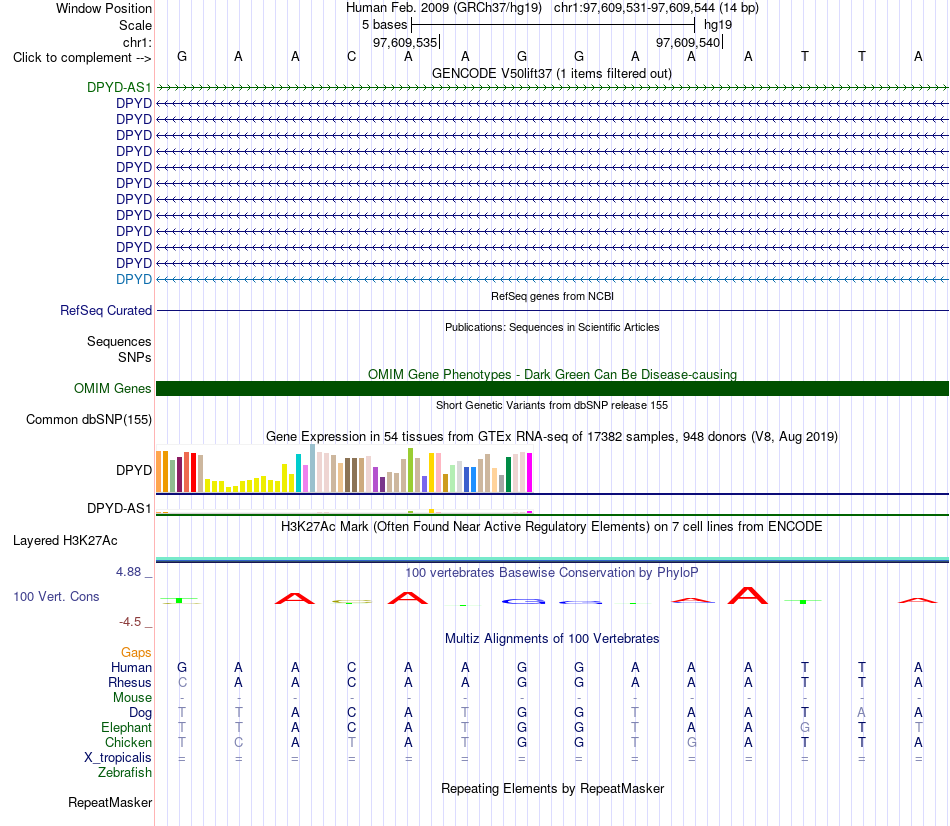Click the first G in base sequence row
Screen dimensions: 950x826
coord(182,56)
